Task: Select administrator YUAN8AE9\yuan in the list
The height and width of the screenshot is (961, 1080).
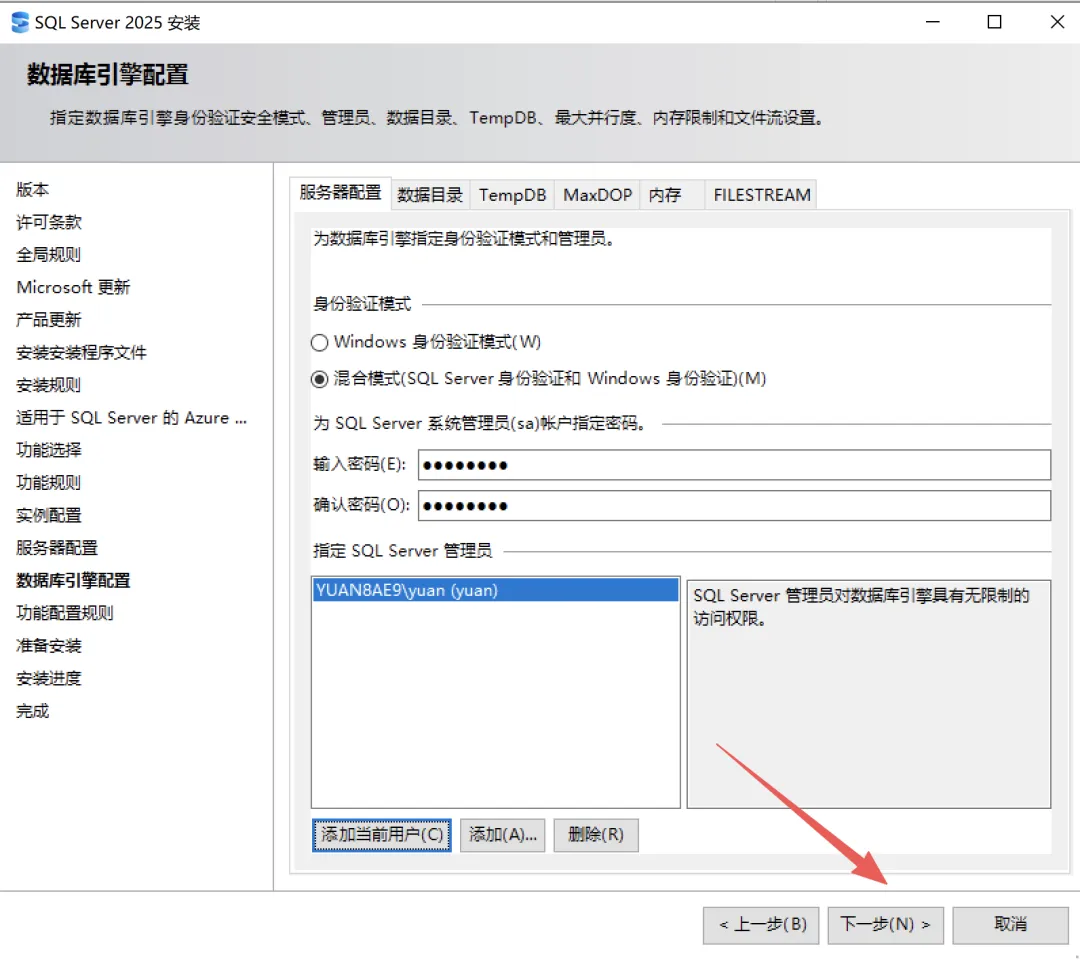Action: (495, 590)
